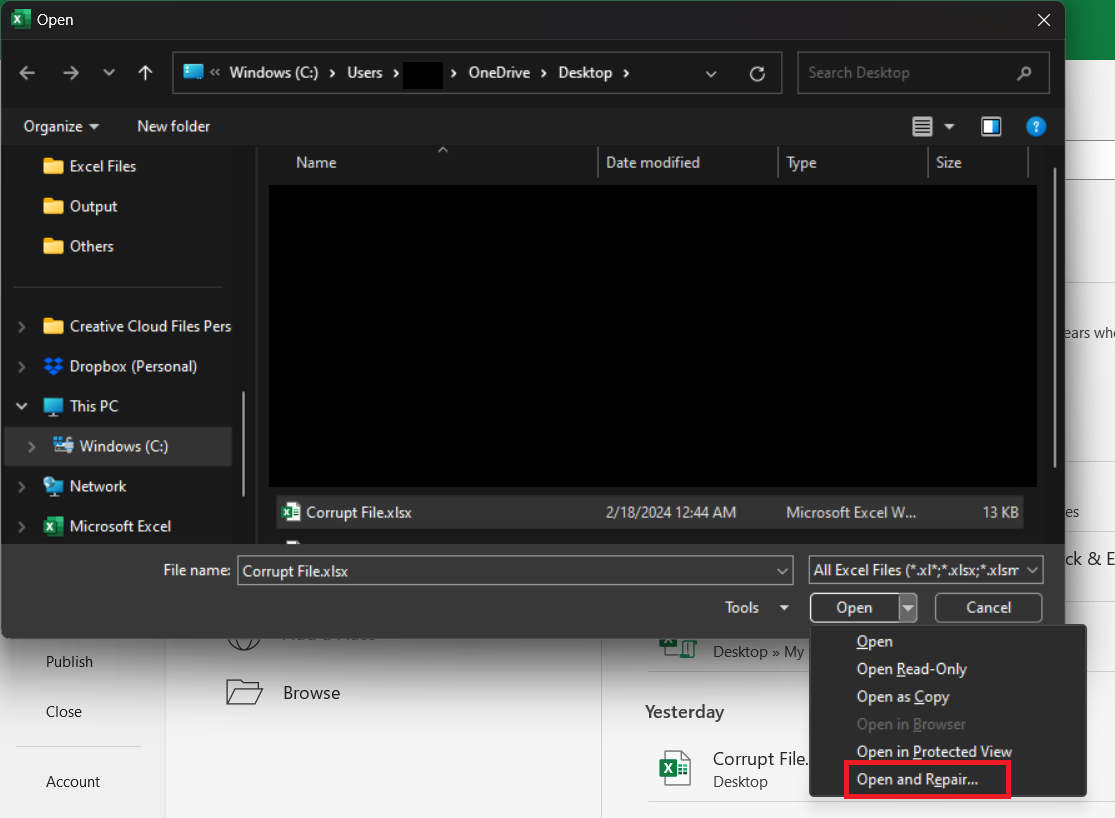Open the blue help icon

(x=1036, y=127)
